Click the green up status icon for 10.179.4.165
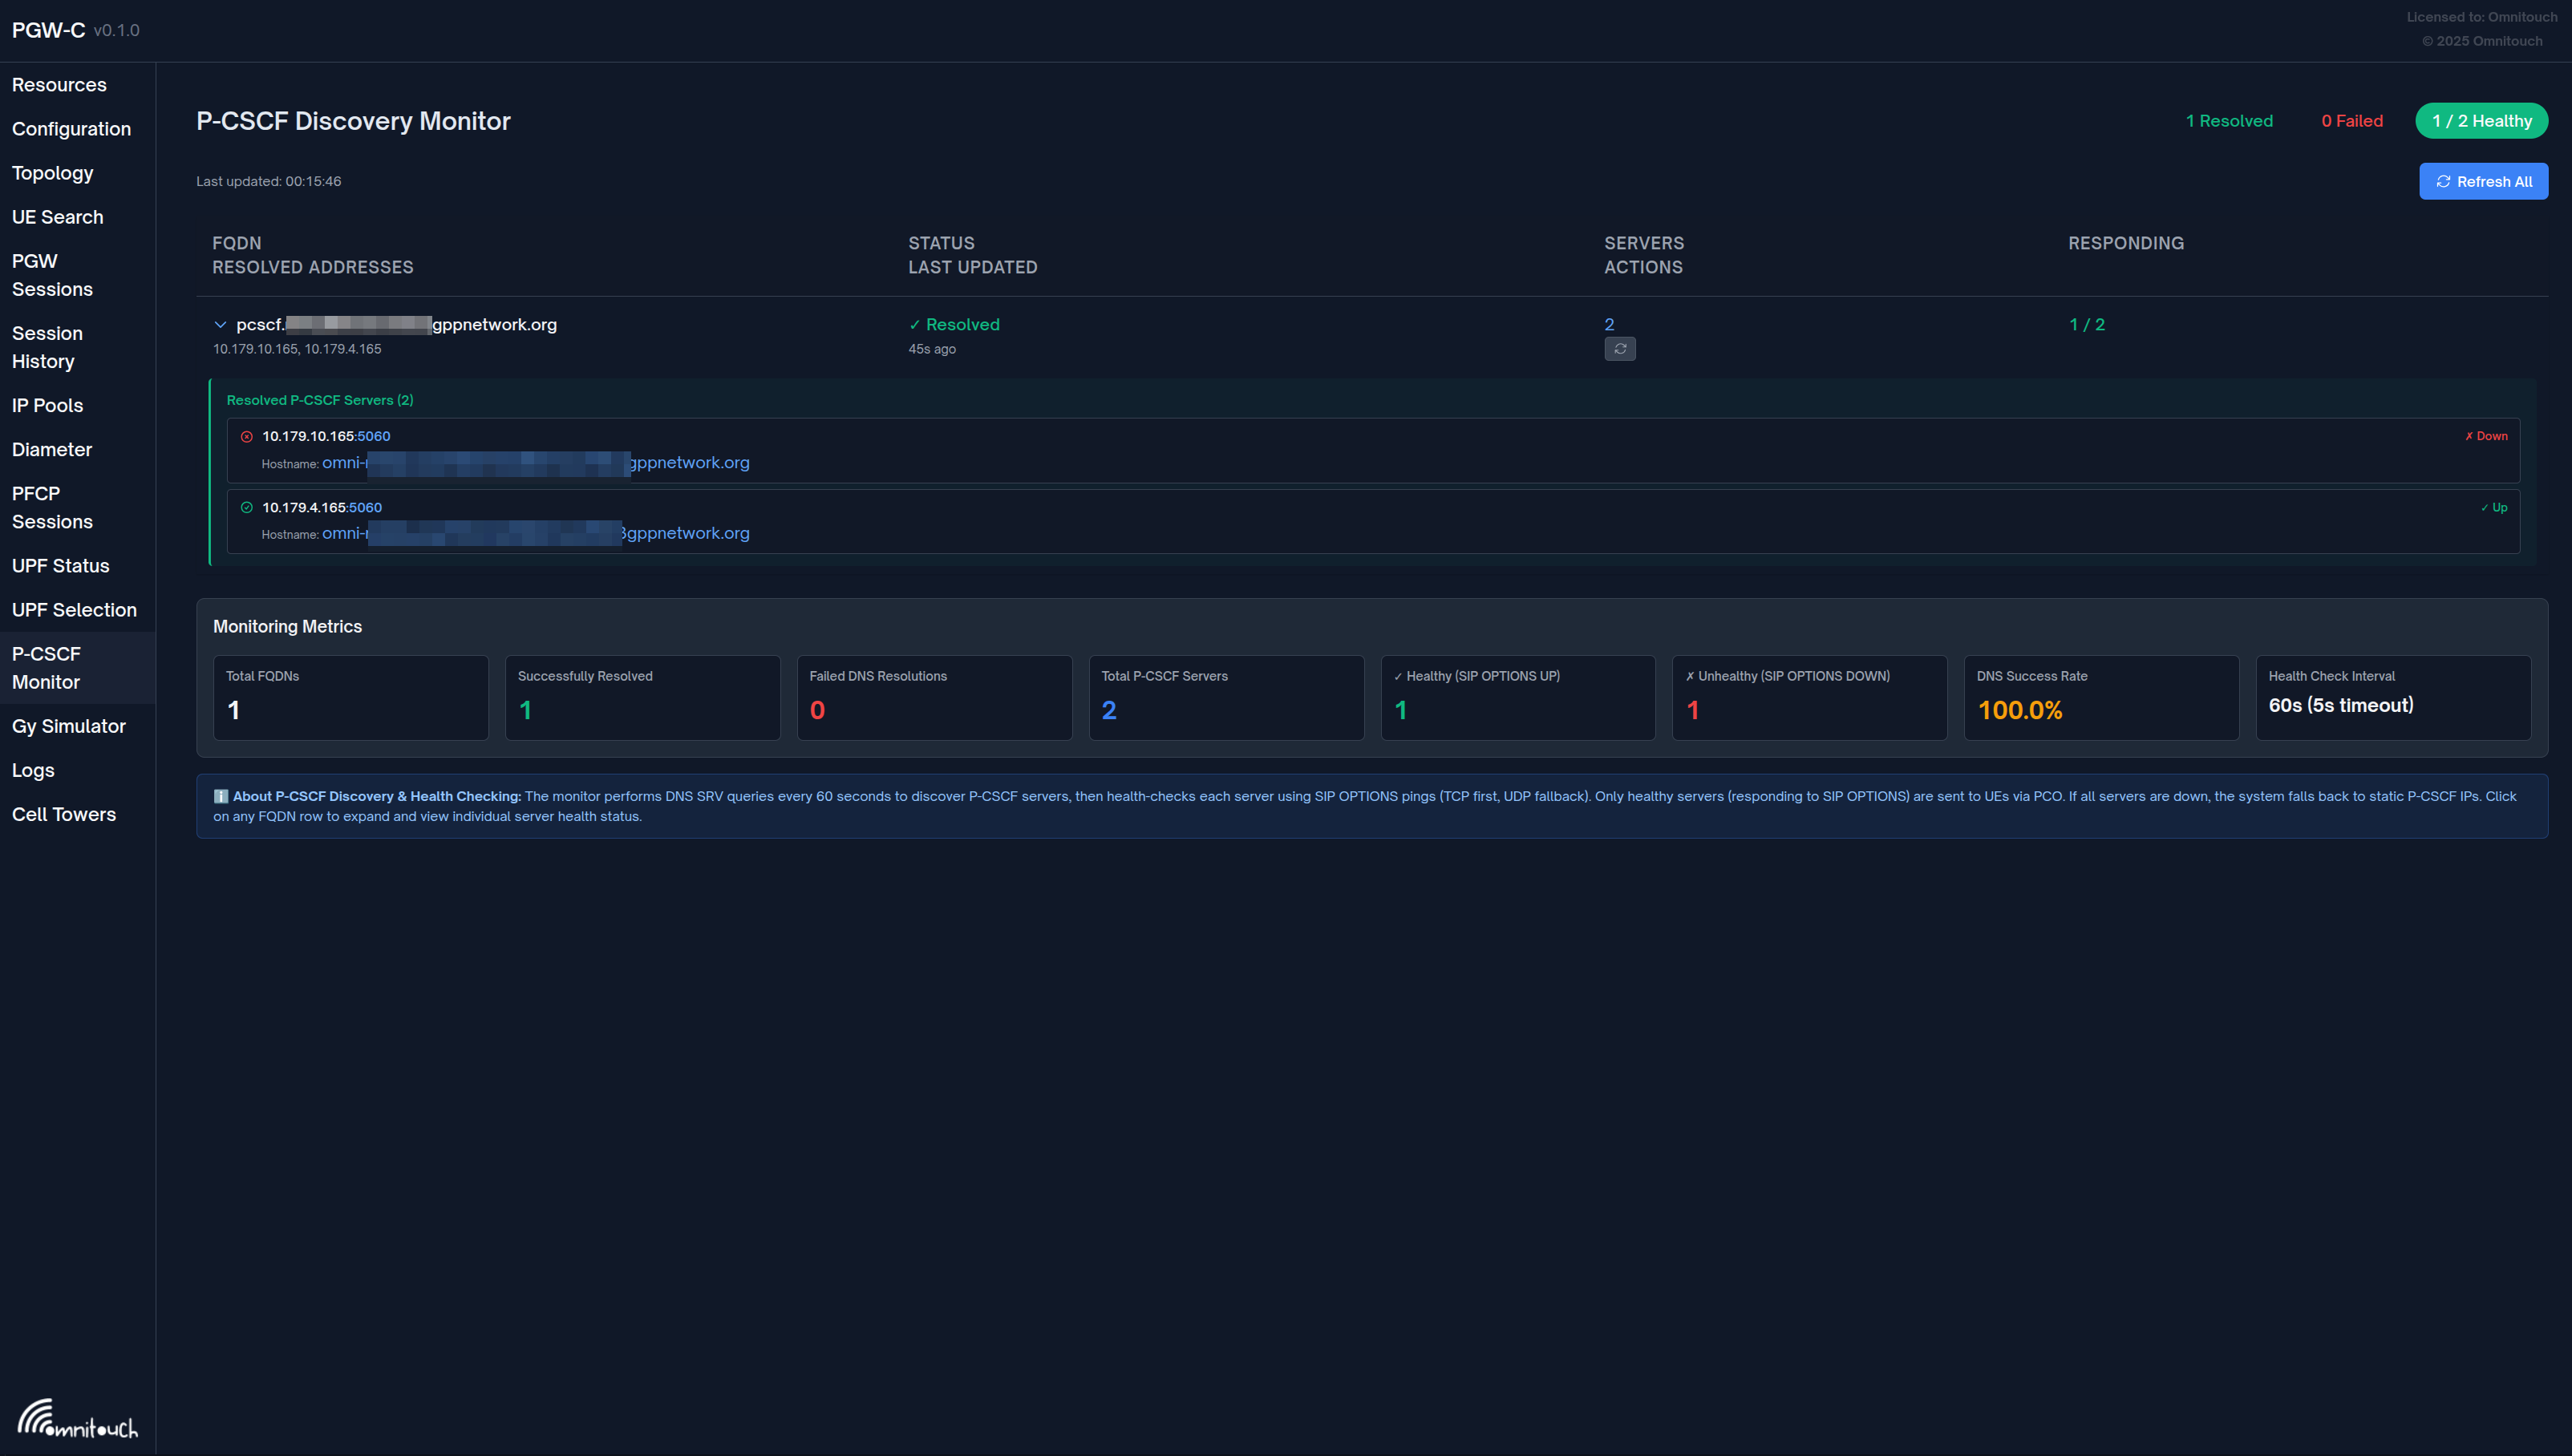Screen dimensions: 2572x1456 247,508
